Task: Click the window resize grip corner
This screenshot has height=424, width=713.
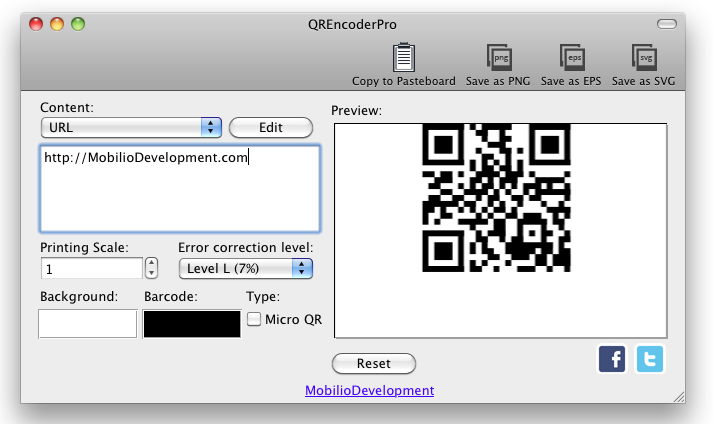Action: (x=679, y=397)
